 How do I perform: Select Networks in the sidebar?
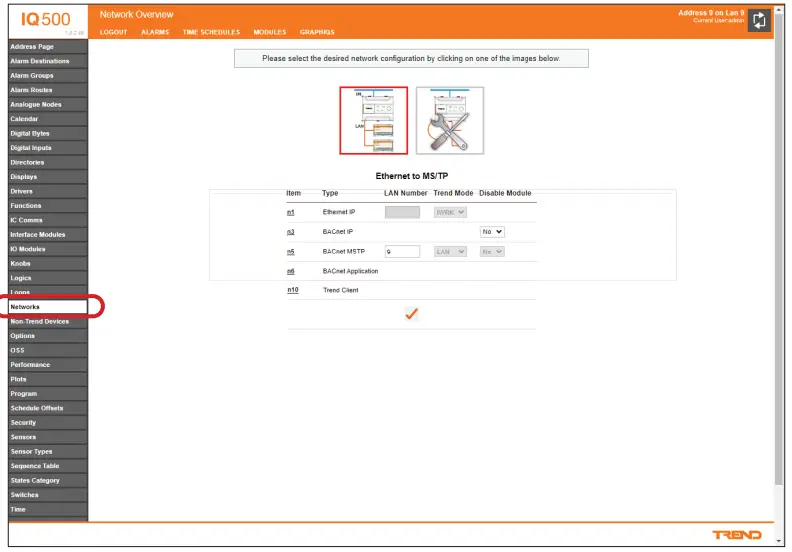pos(48,307)
